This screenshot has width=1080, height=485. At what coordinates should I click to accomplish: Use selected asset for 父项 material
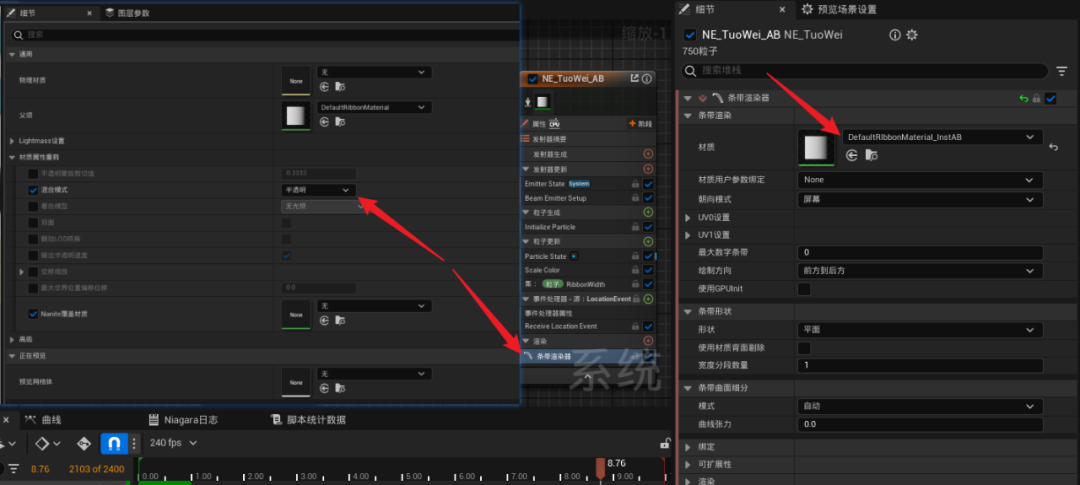pos(324,122)
